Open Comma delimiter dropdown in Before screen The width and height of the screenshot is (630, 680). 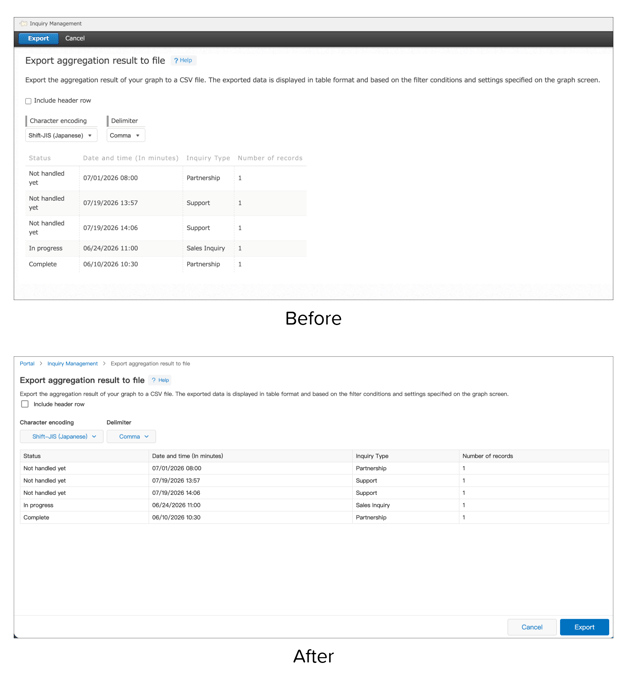point(126,135)
